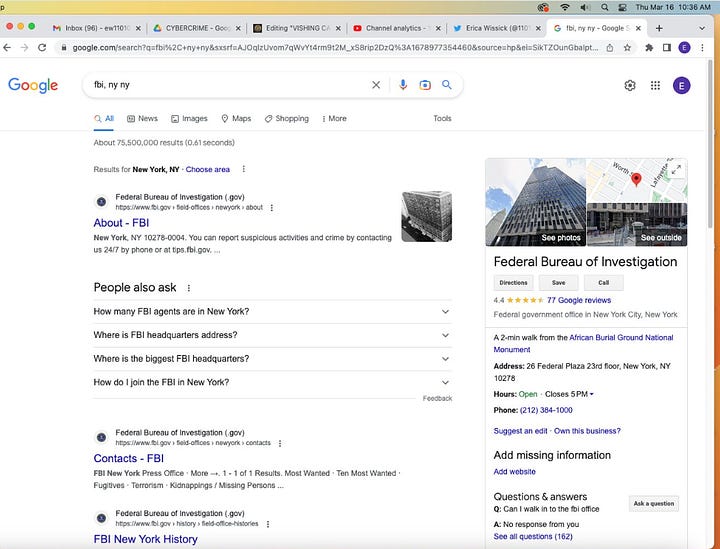Screen dimensions: 720x549
Task: Open 77 Google reviews link
Action: [x=579, y=300]
